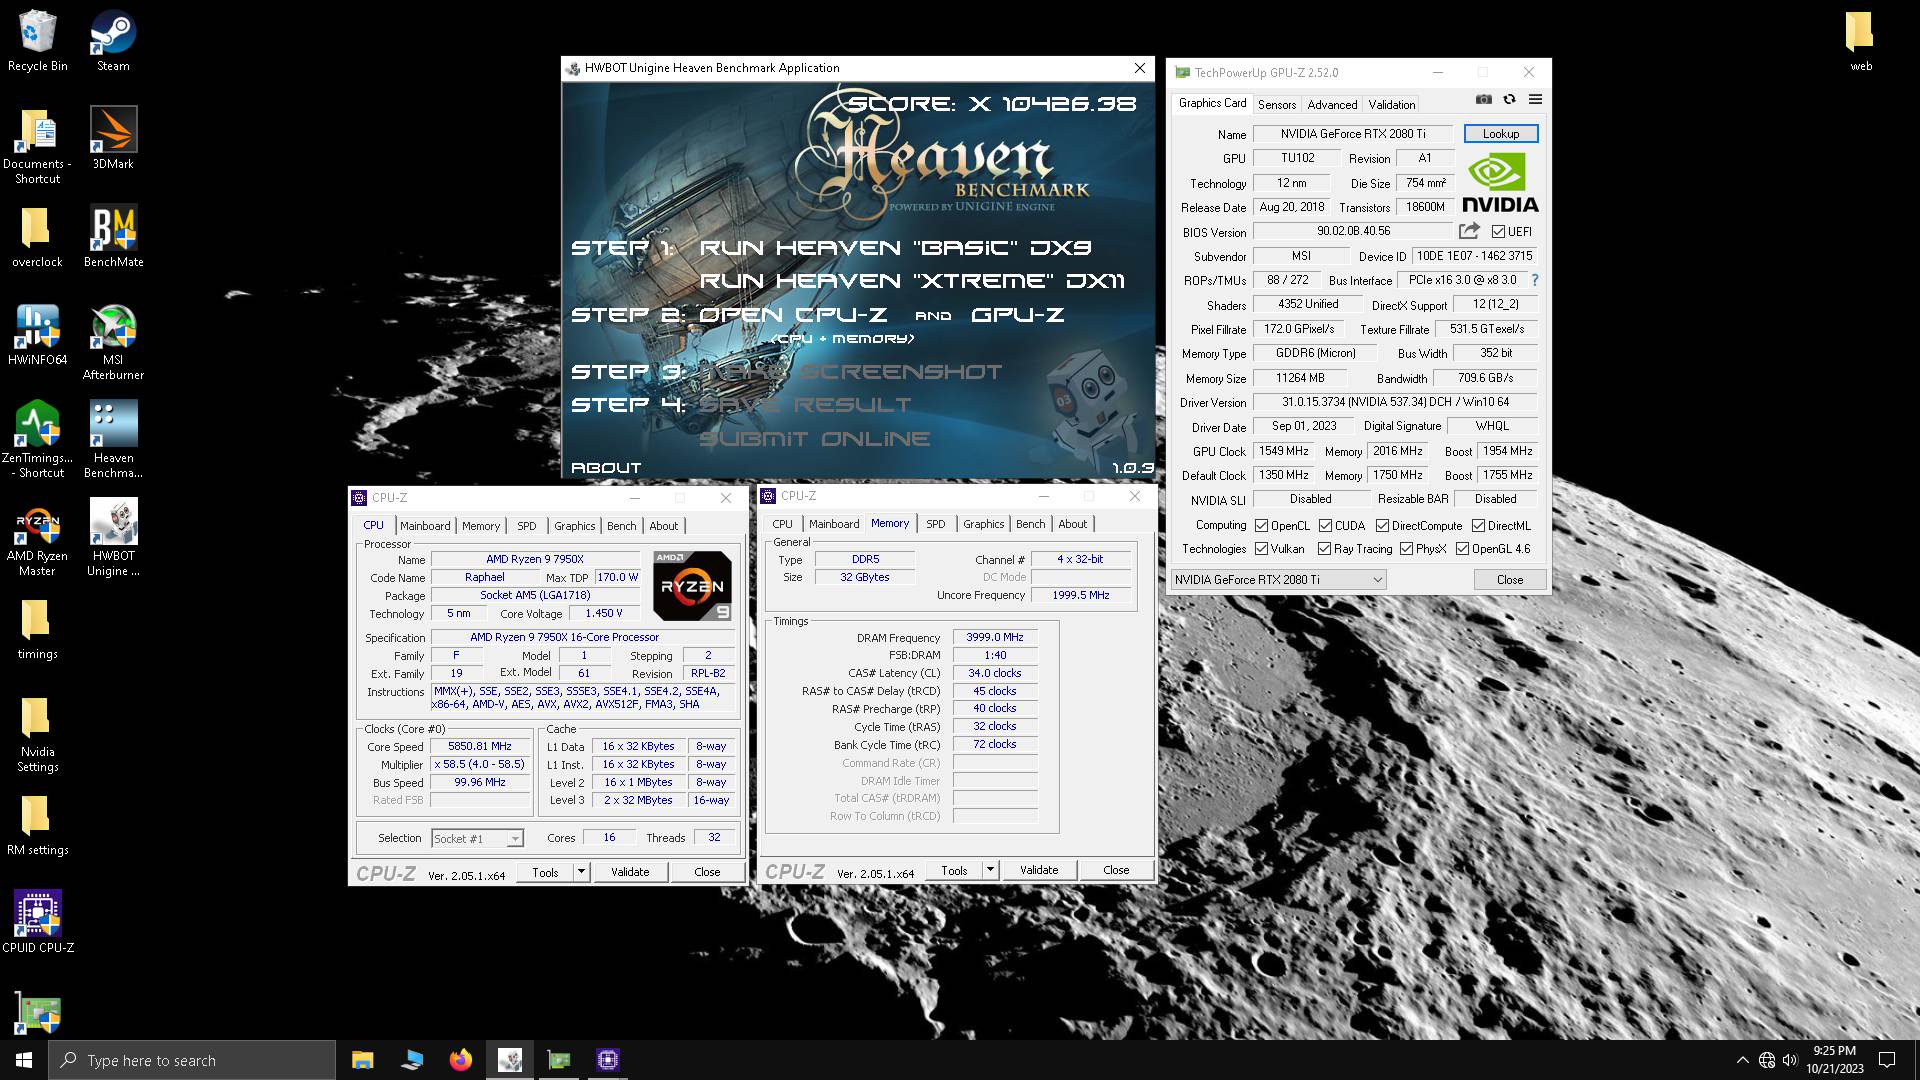1920x1080 pixels.
Task: Toggle the OpenGL 4.6 checkbox
Action: click(1462, 549)
